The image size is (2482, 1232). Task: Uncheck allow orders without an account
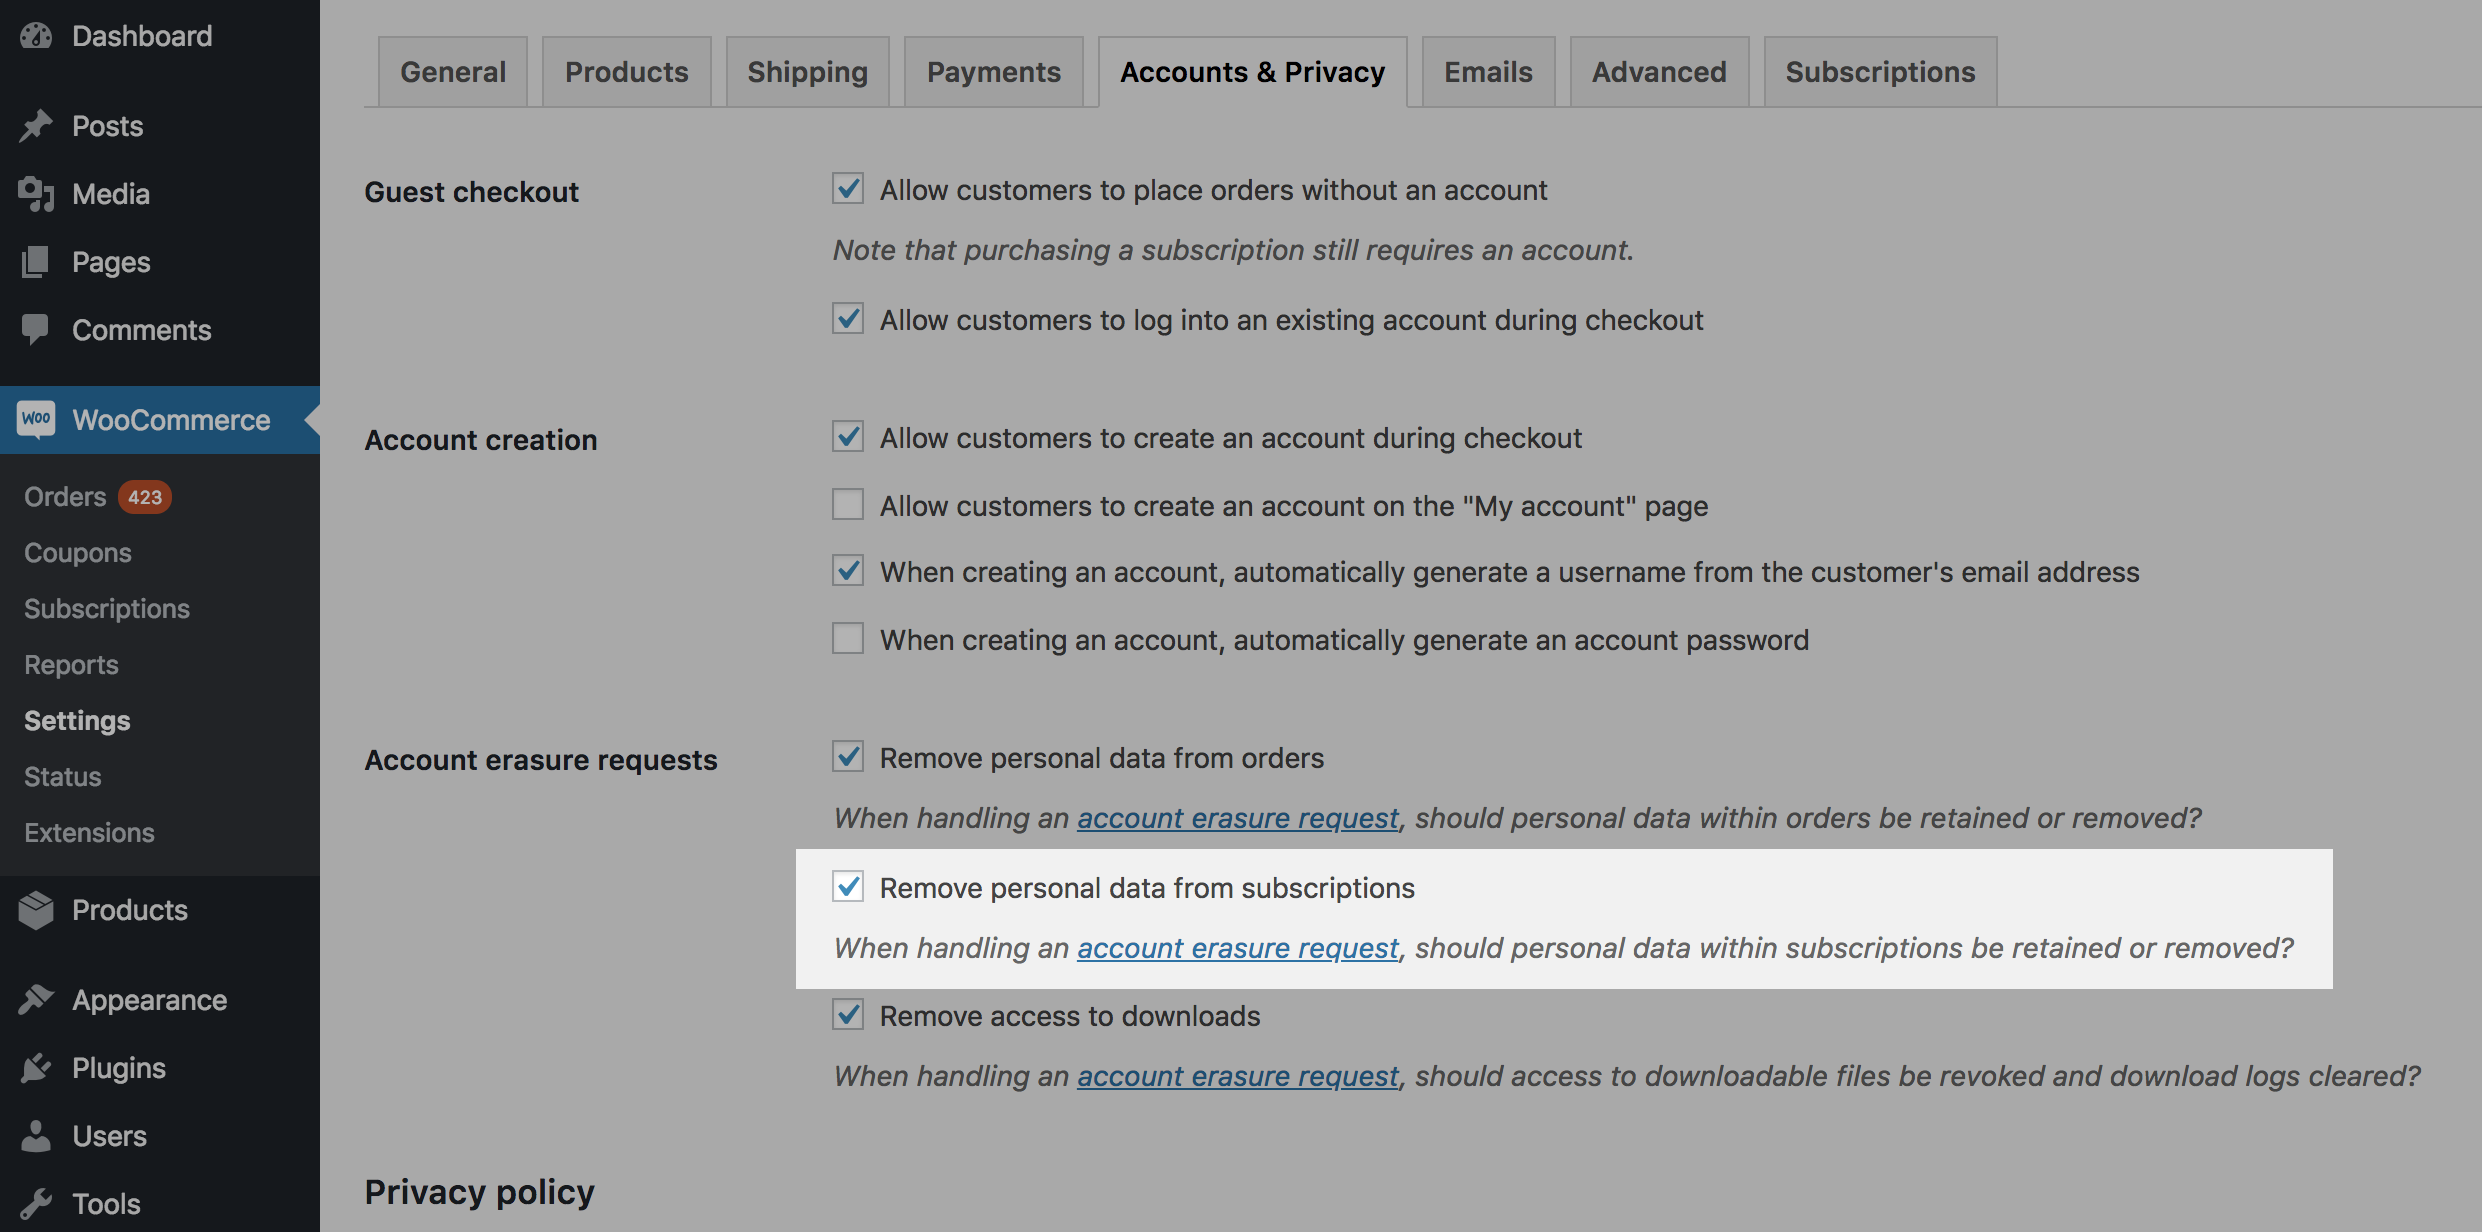pos(848,188)
